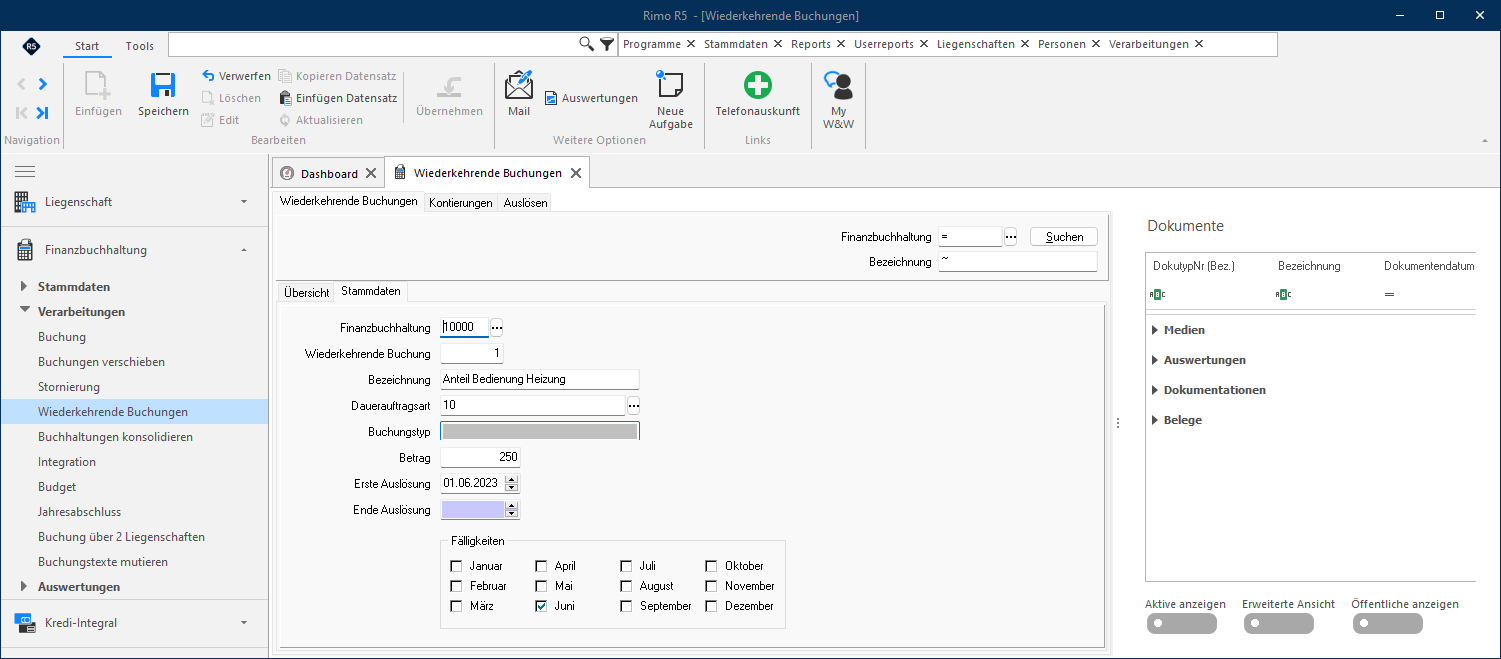The height and width of the screenshot is (659, 1501).
Task: Expand the Stammdaten tree node
Action: tap(25, 287)
